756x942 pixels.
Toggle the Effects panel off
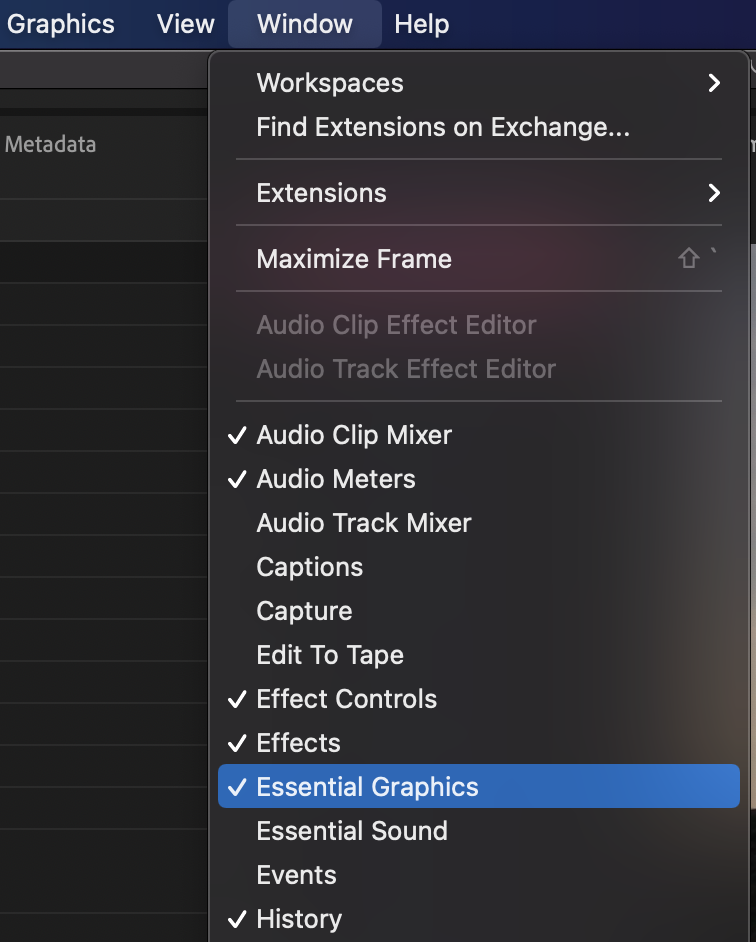[x=299, y=743]
